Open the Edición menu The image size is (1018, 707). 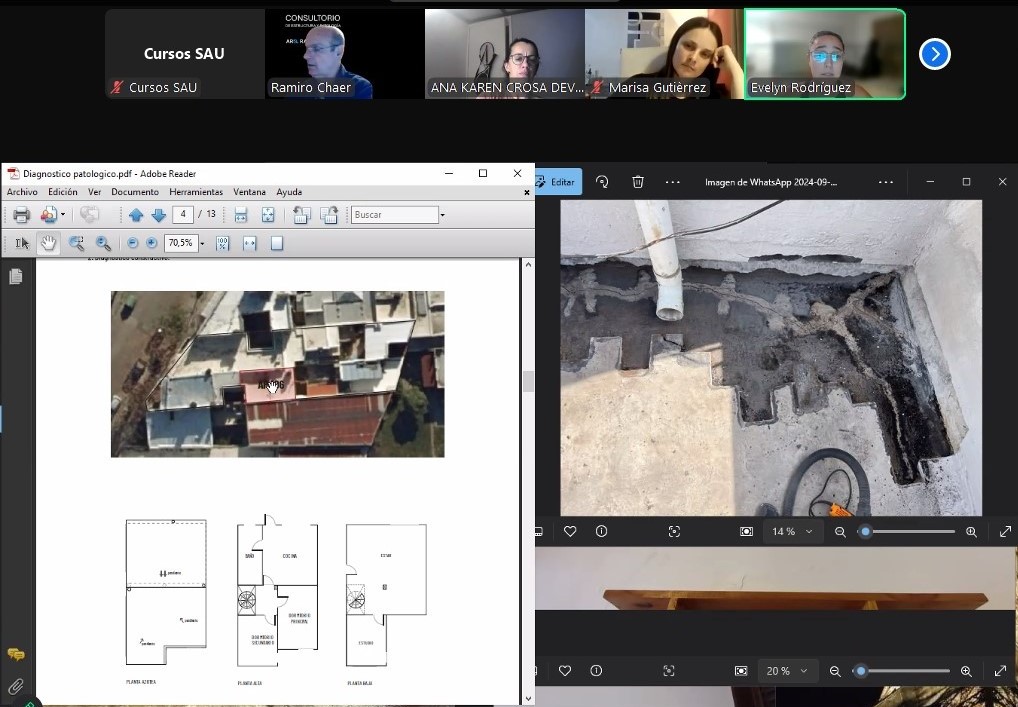[62, 192]
